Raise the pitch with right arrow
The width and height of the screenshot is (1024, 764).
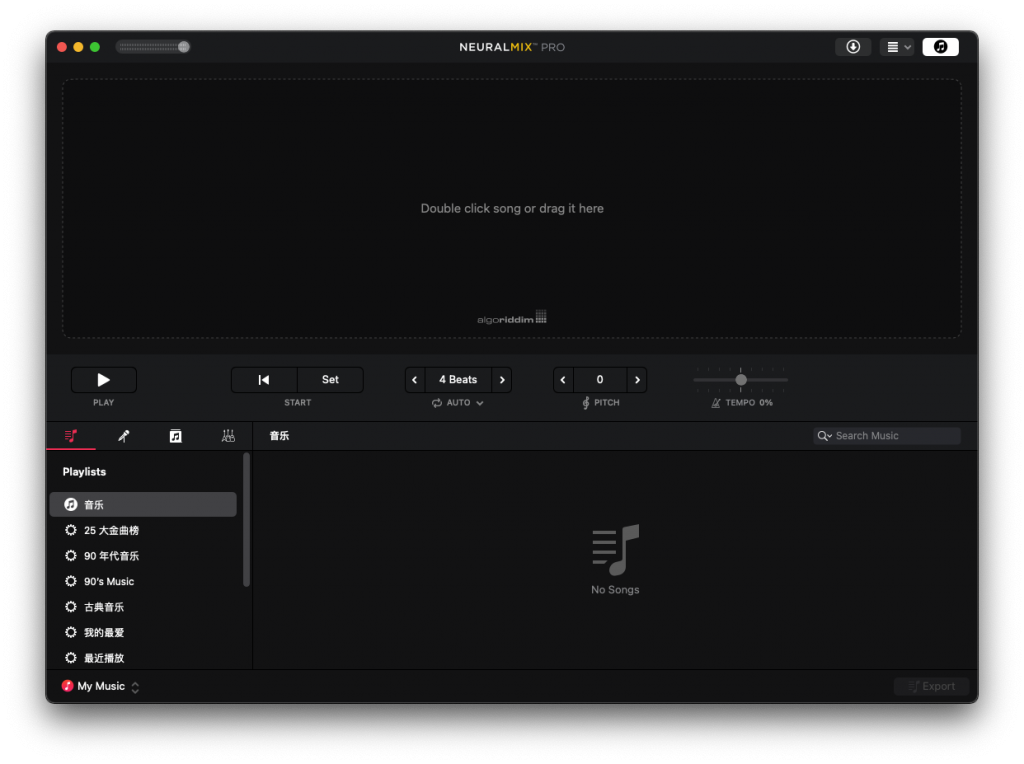pyautogui.click(x=637, y=379)
